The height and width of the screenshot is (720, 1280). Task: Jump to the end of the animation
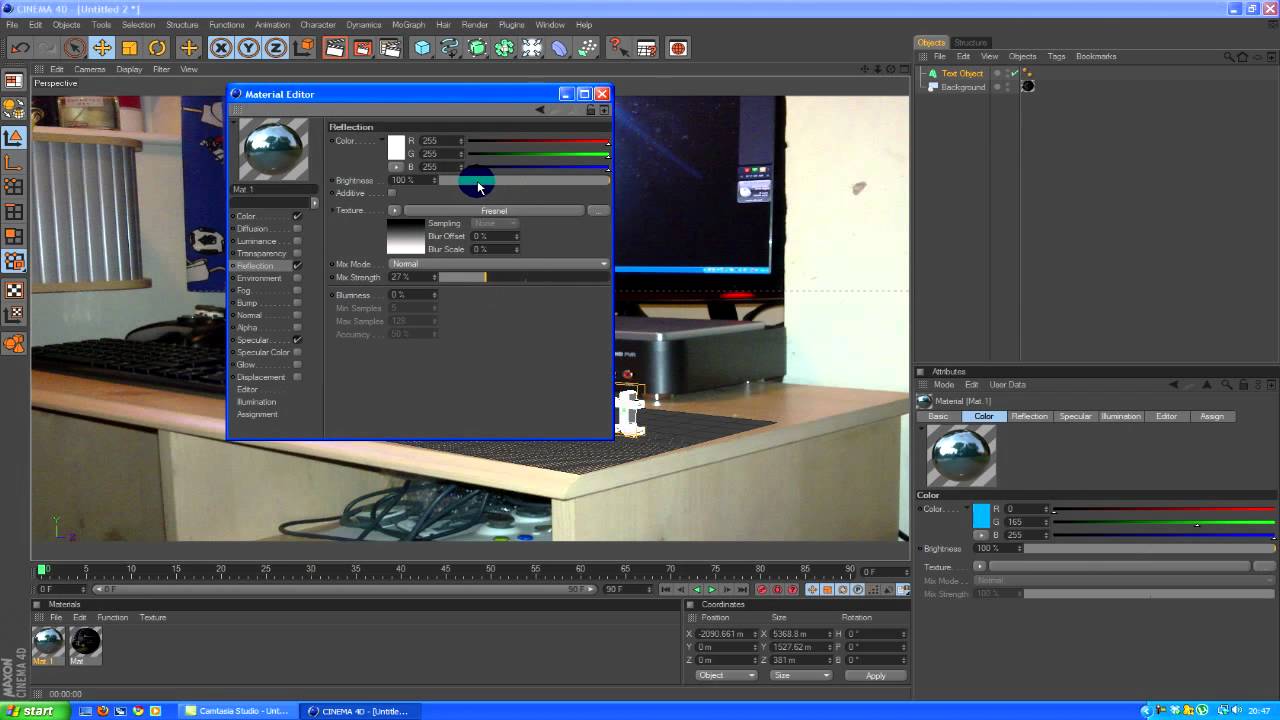coord(742,589)
